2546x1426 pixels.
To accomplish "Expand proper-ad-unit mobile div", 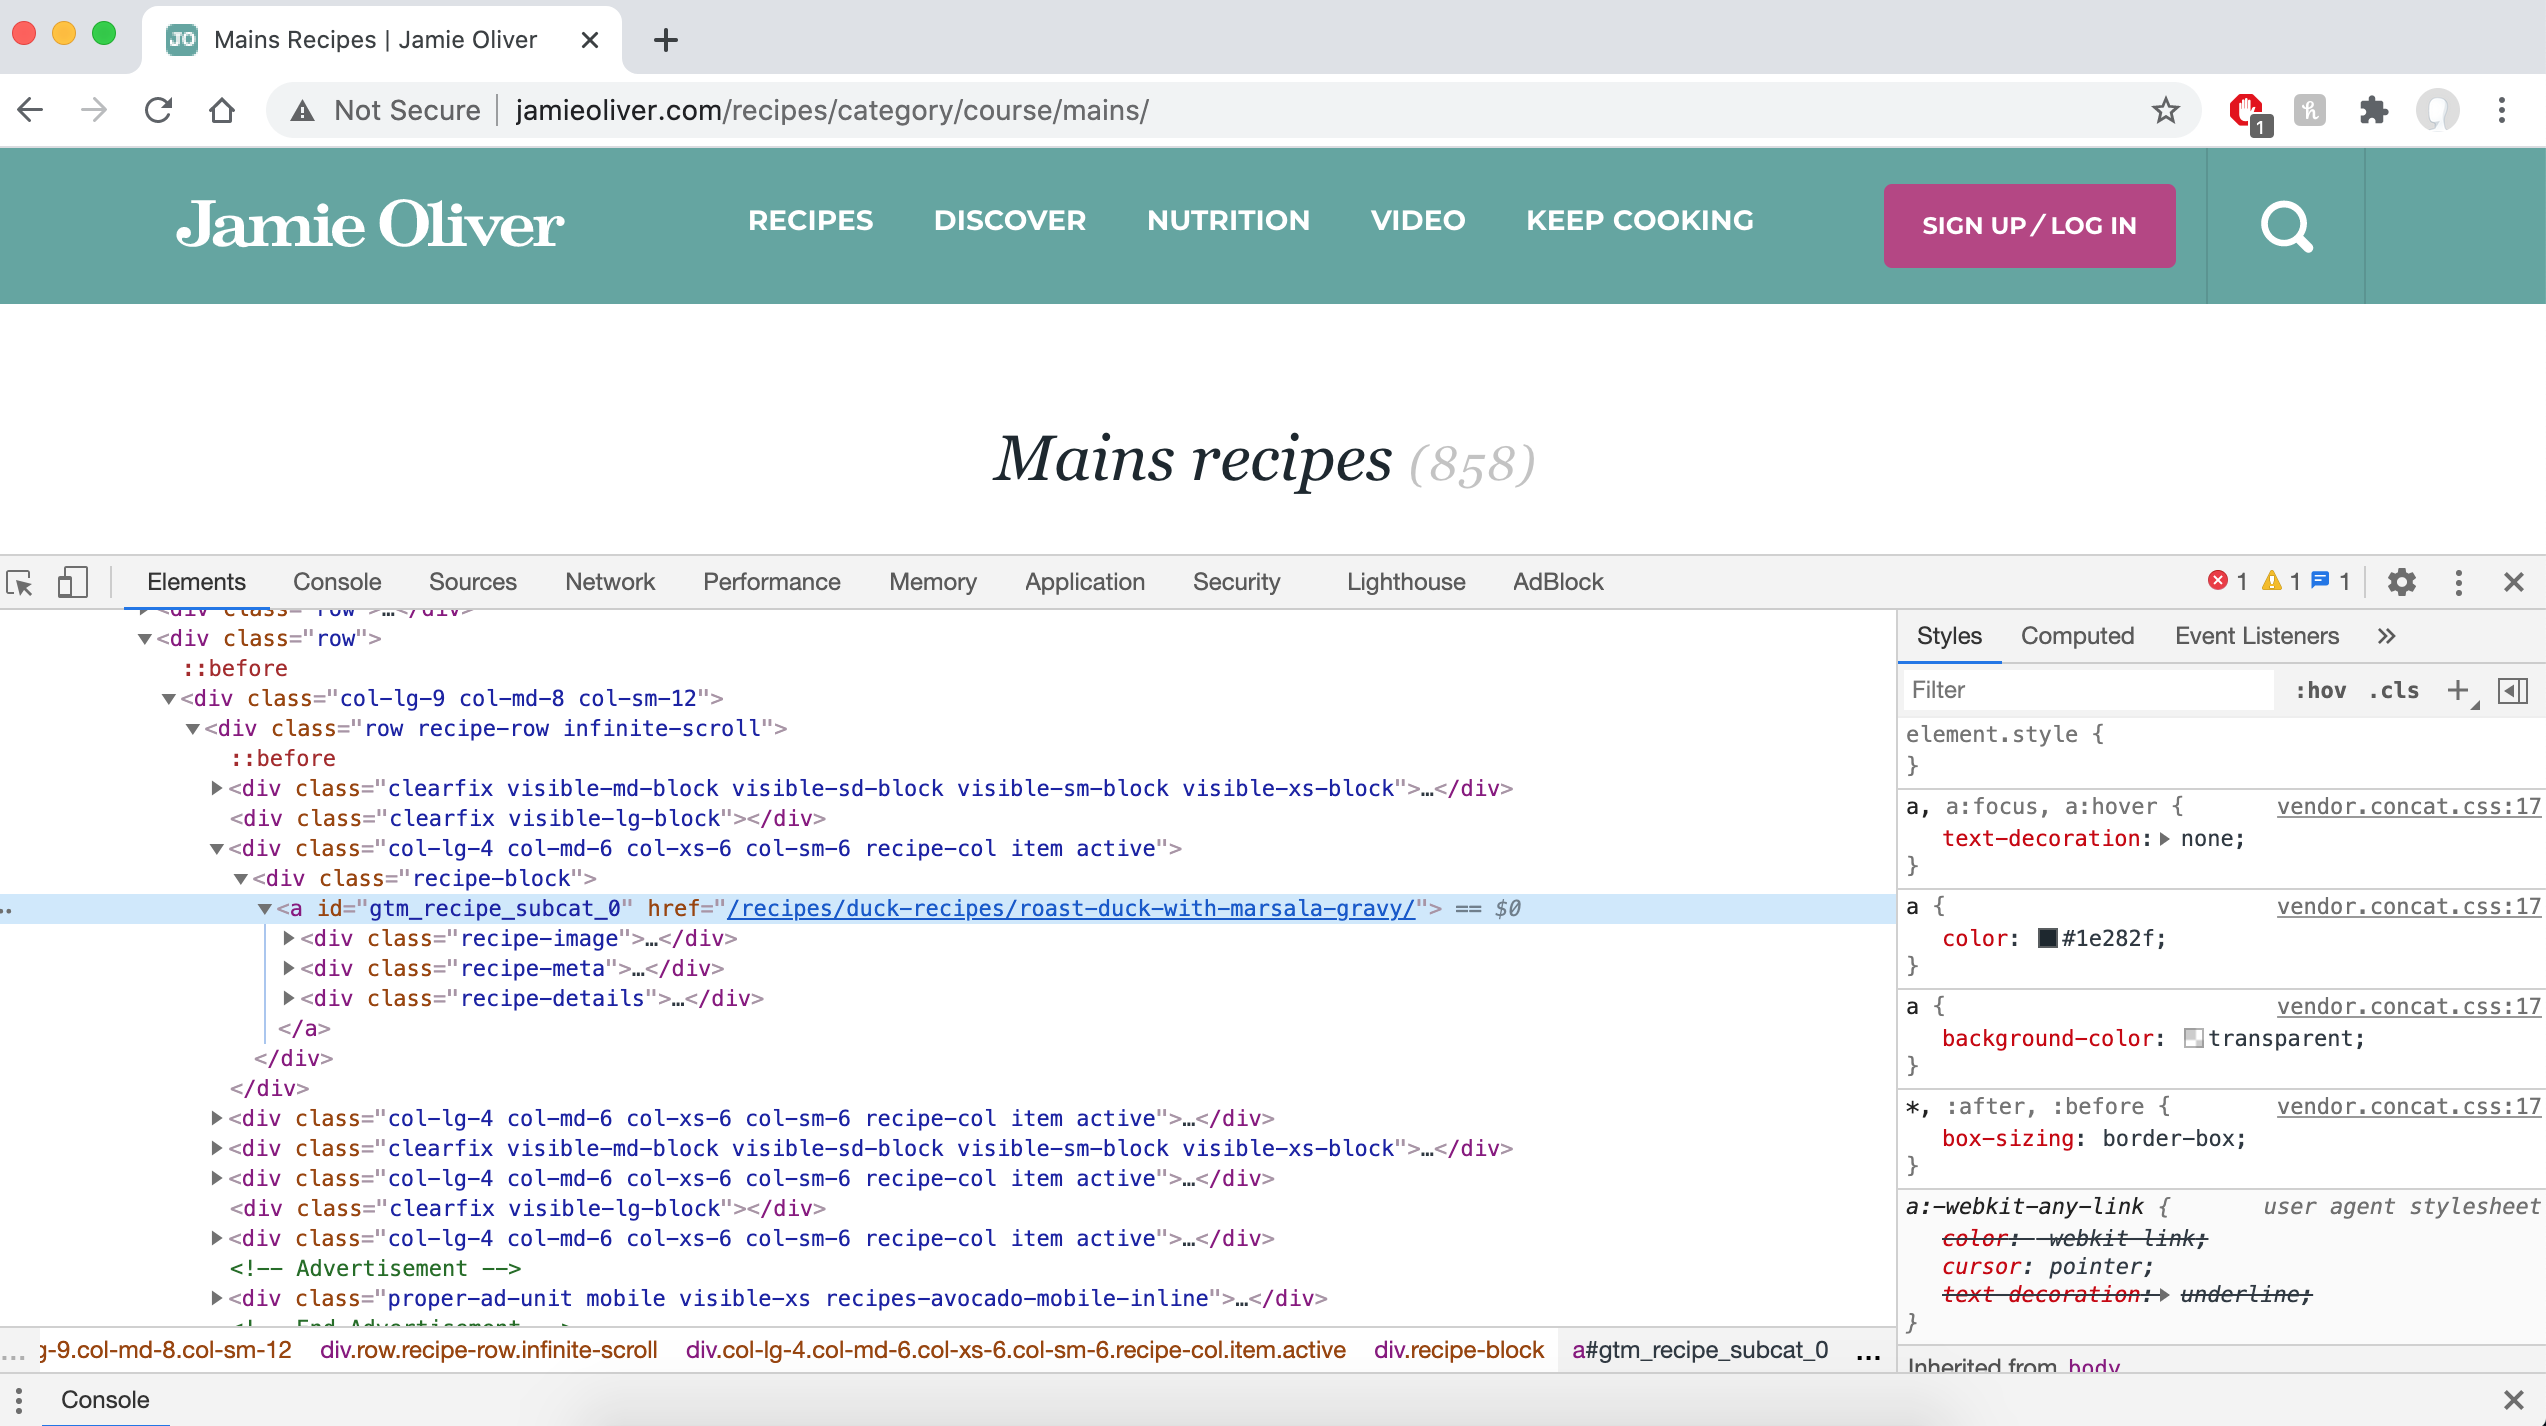I will (x=217, y=1298).
